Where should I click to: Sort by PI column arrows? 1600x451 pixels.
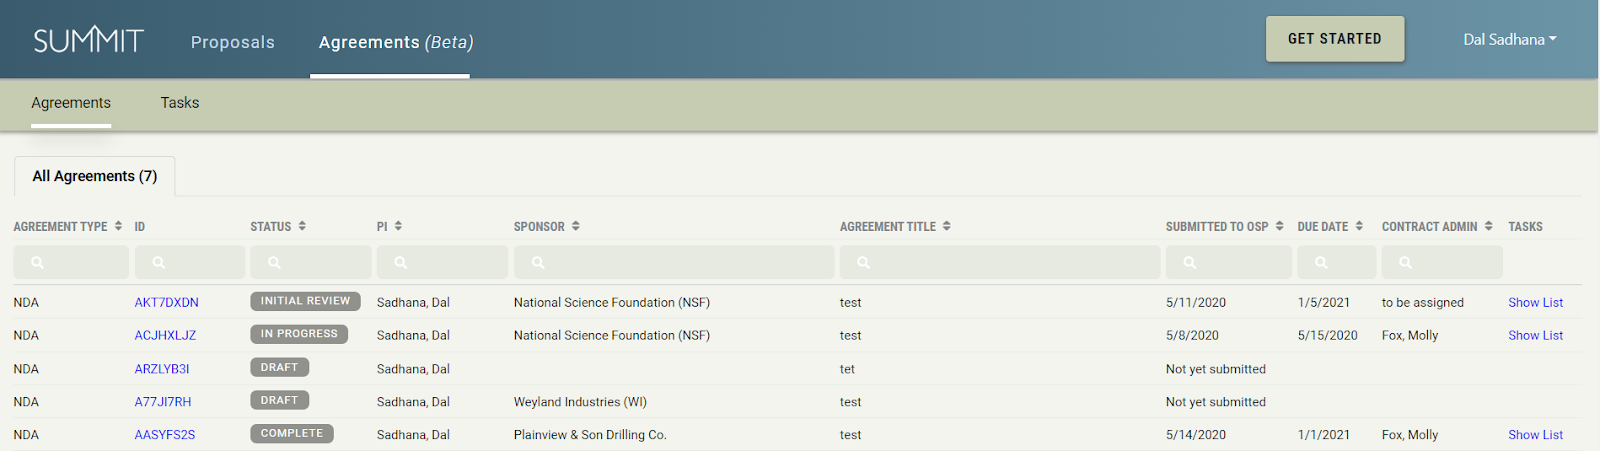[x=398, y=226]
